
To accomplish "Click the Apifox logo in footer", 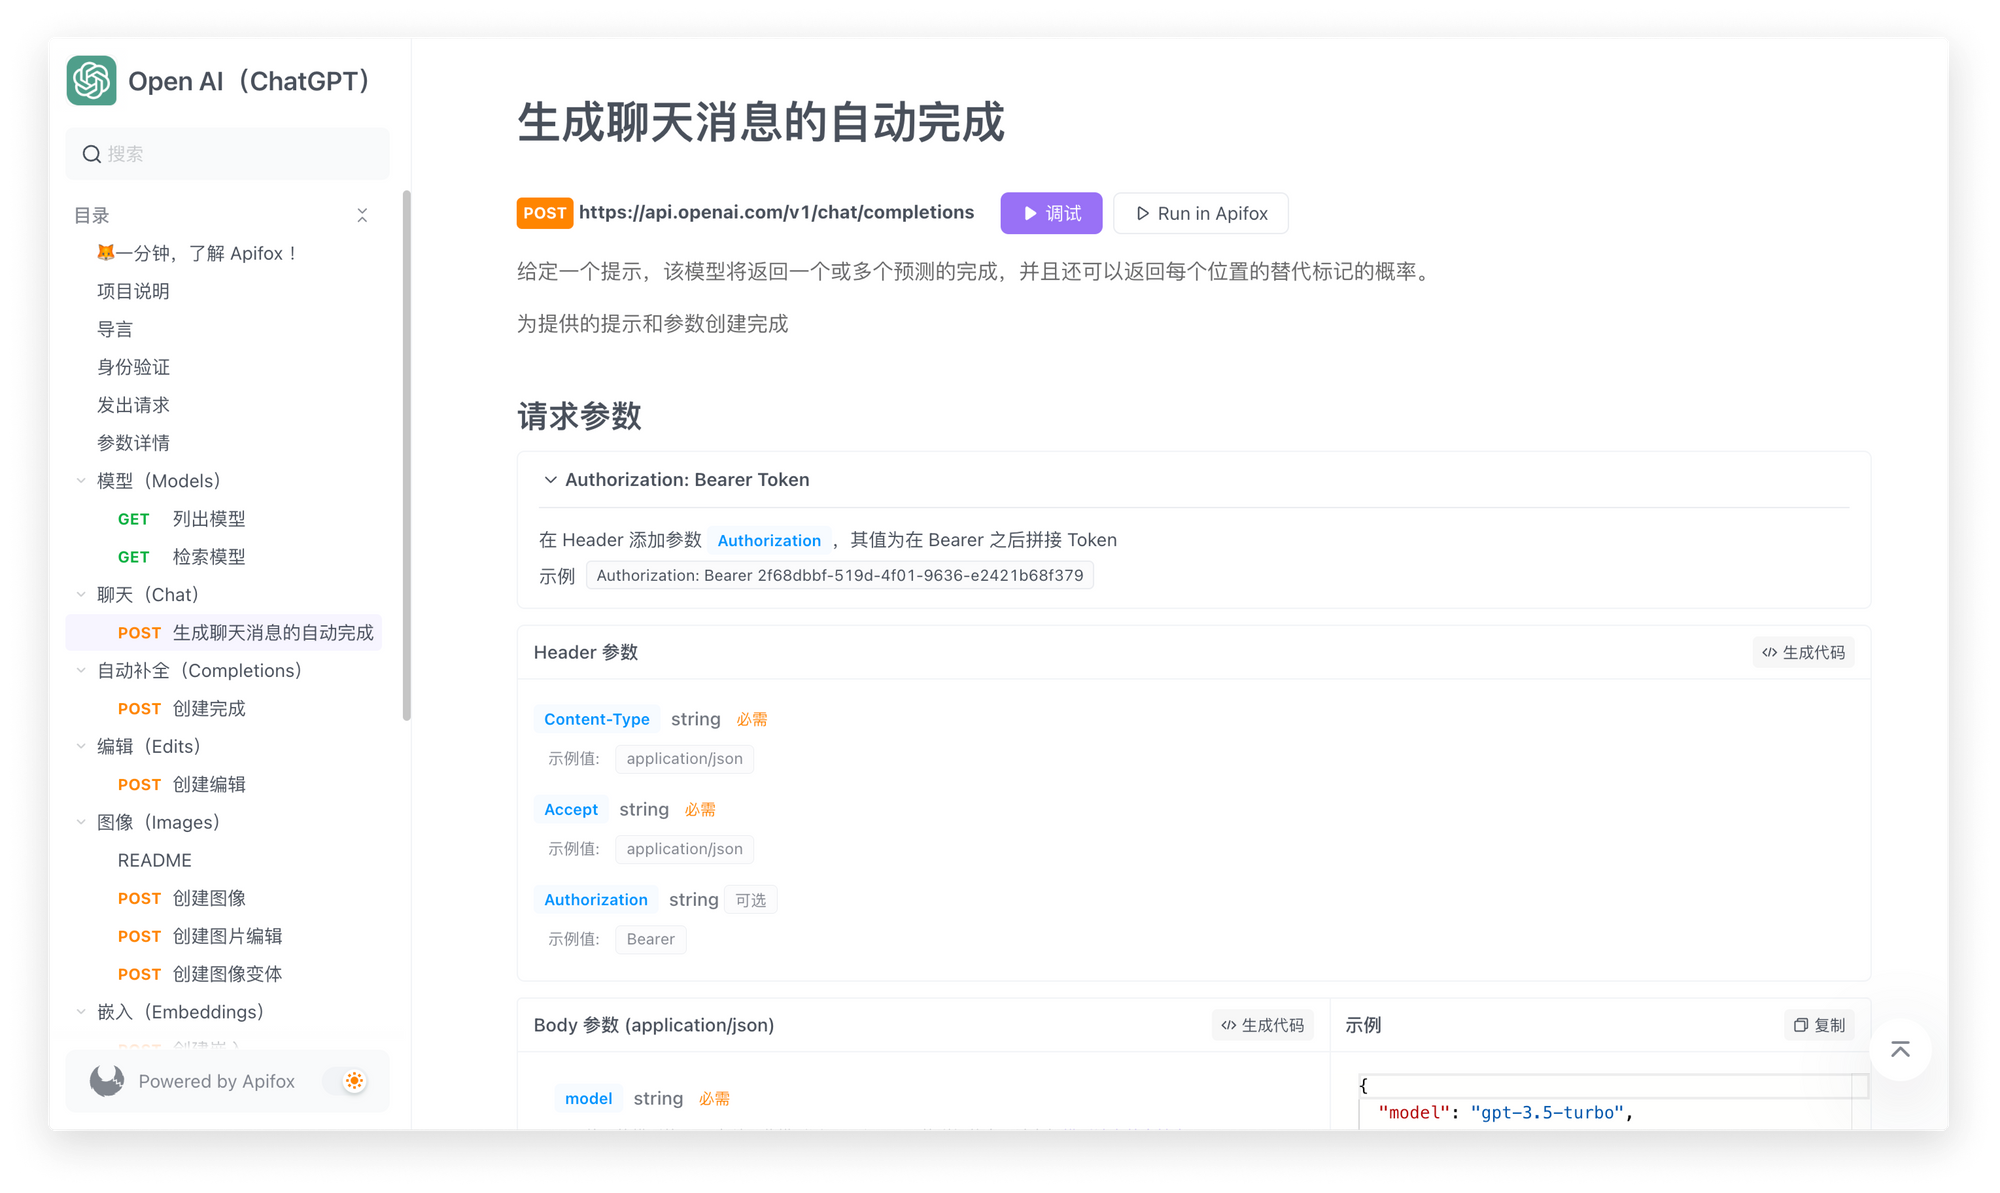I will point(107,1081).
